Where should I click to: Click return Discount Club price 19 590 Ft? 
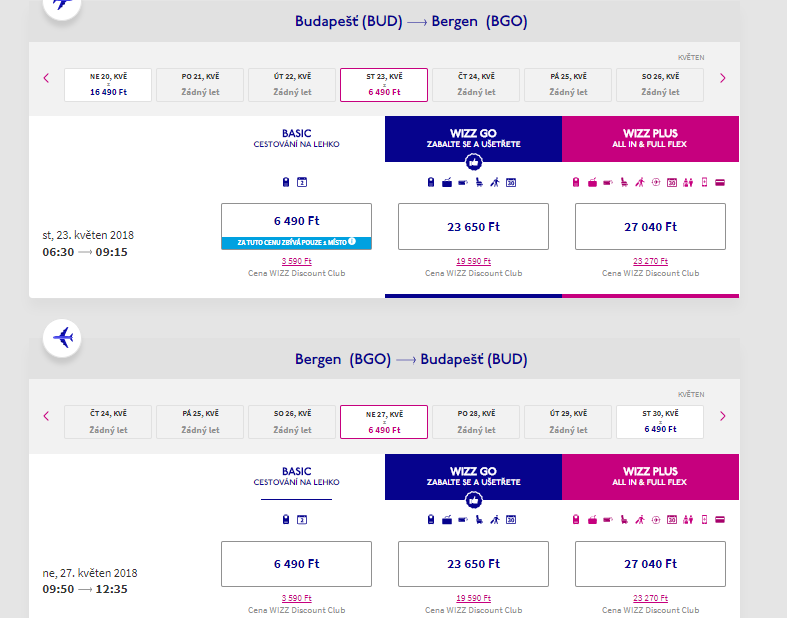[473, 599]
